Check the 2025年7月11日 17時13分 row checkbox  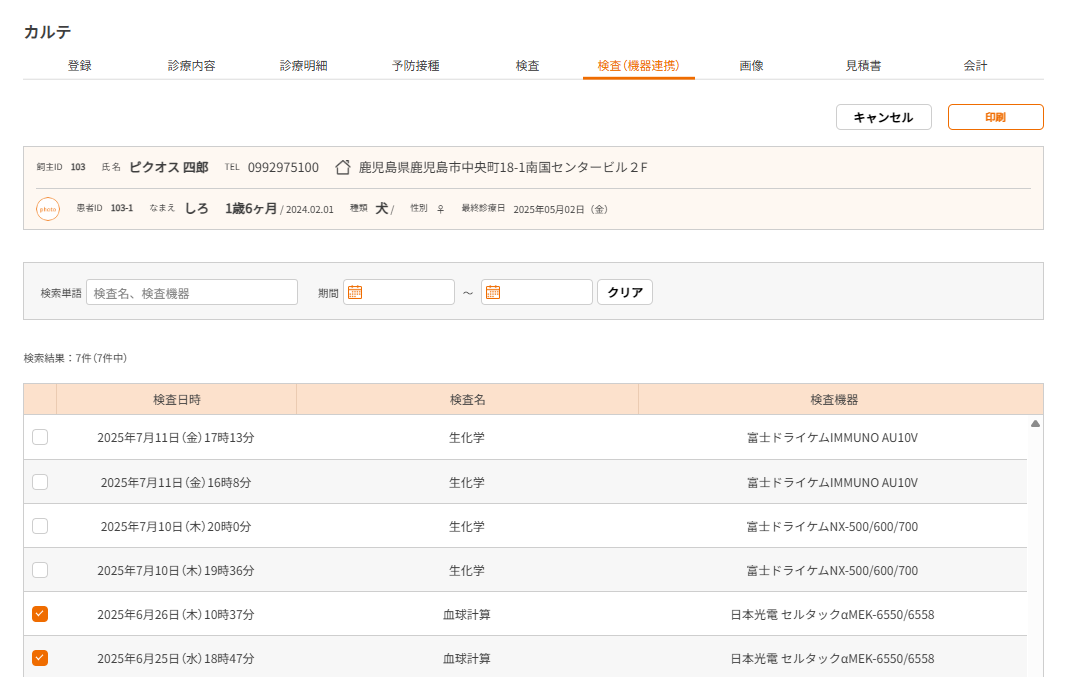point(40,437)
